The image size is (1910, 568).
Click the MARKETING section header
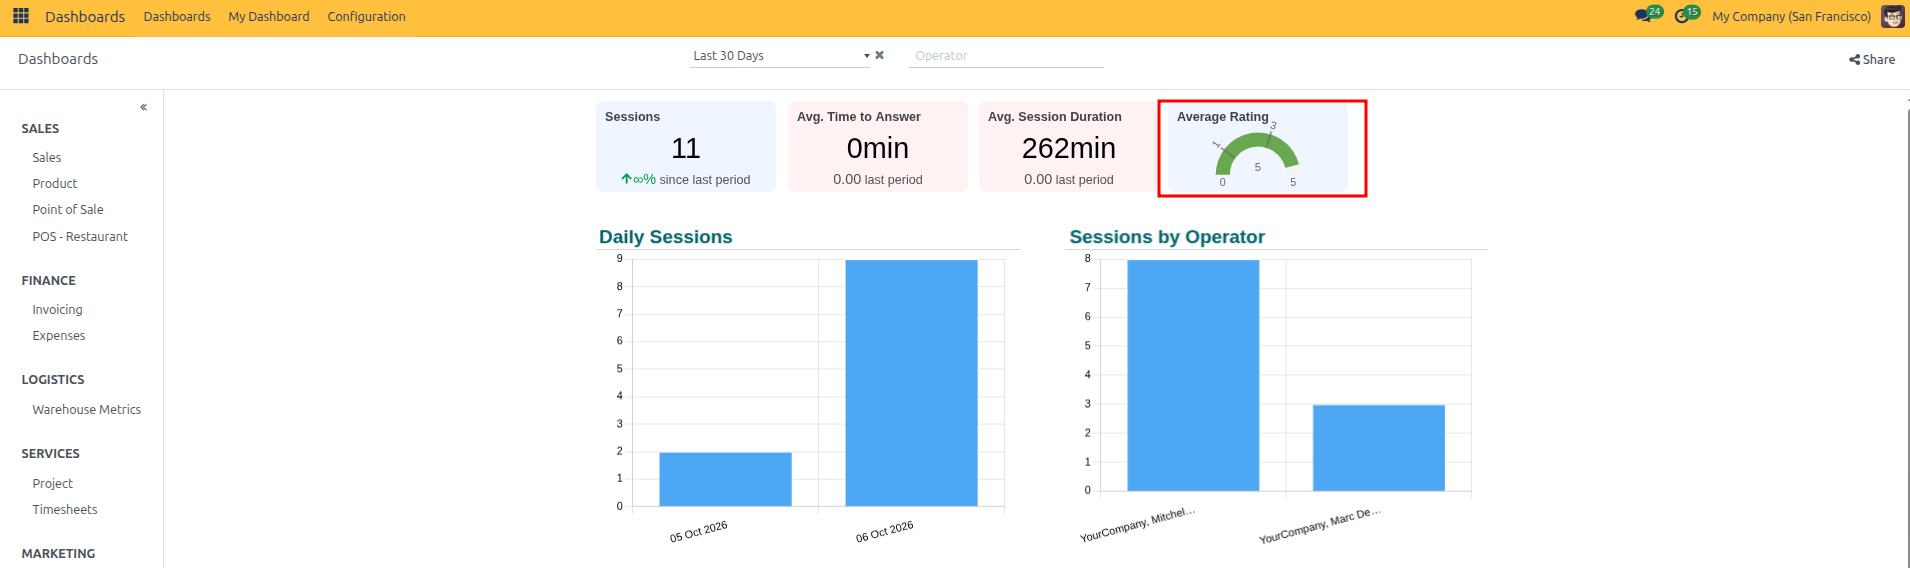58,553
